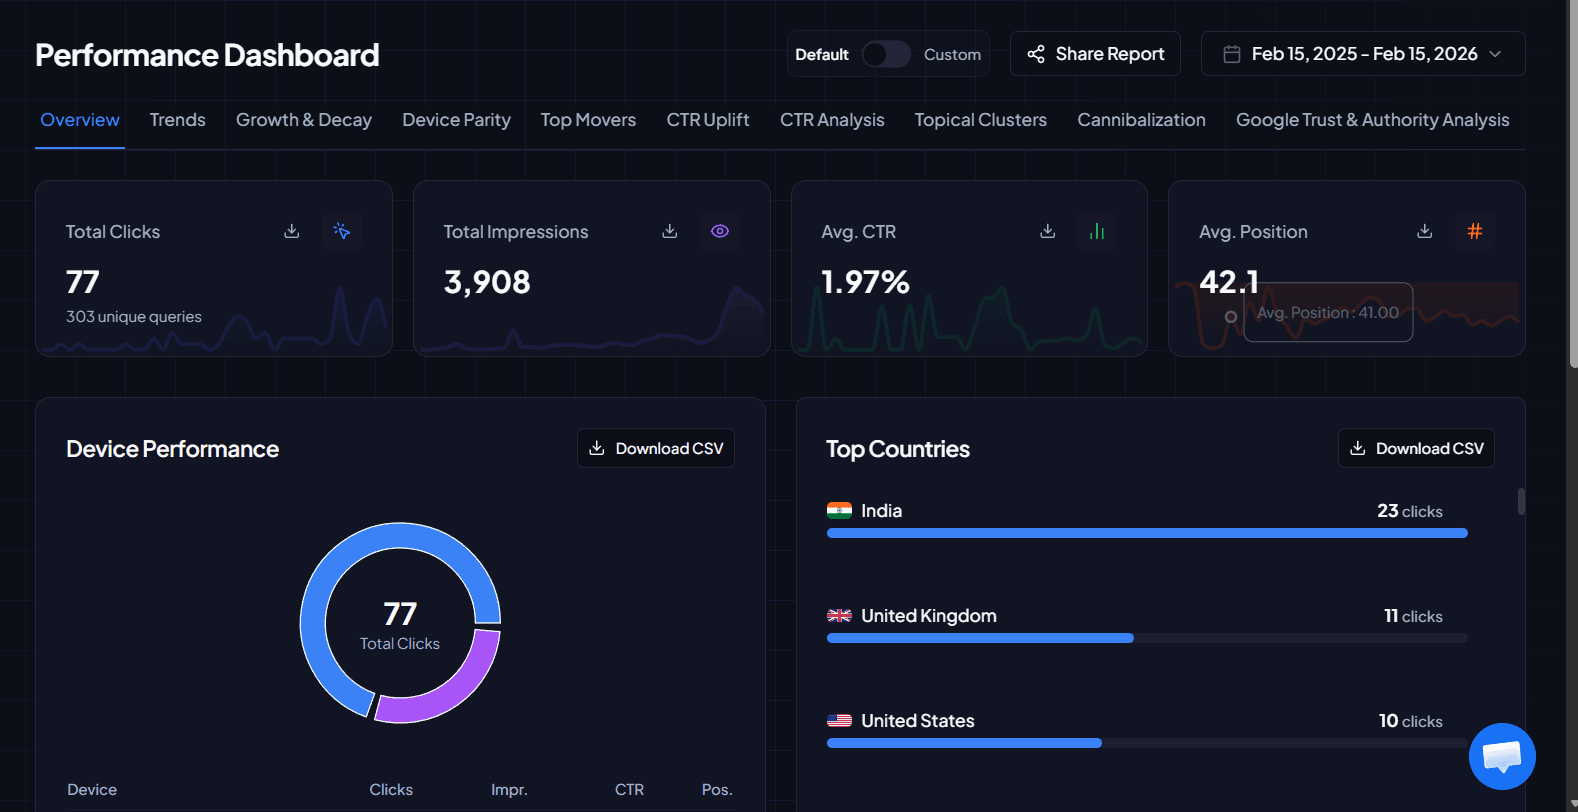Select the Custom mode label
This screenshot has height=812, width=1578.
tap(952, 54)
